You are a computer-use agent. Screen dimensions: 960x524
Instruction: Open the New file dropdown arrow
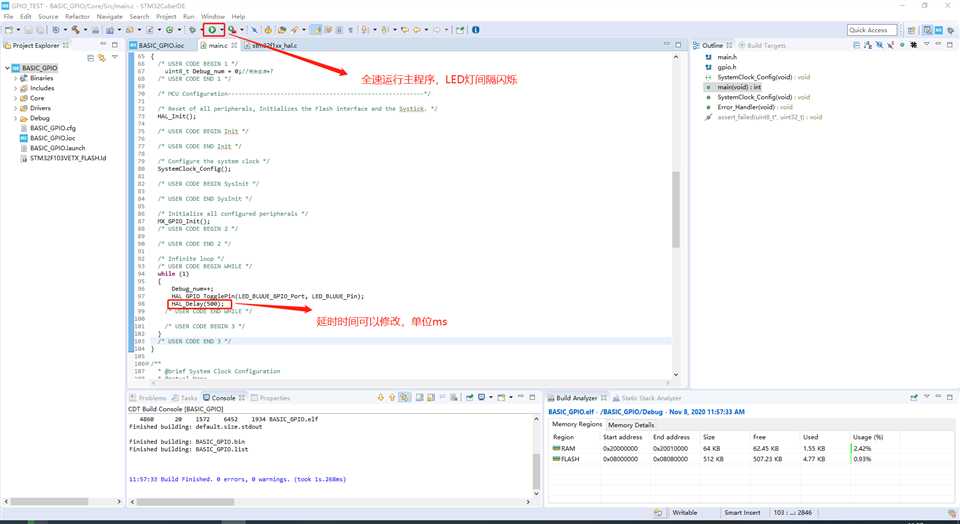(x=18, y=29)
